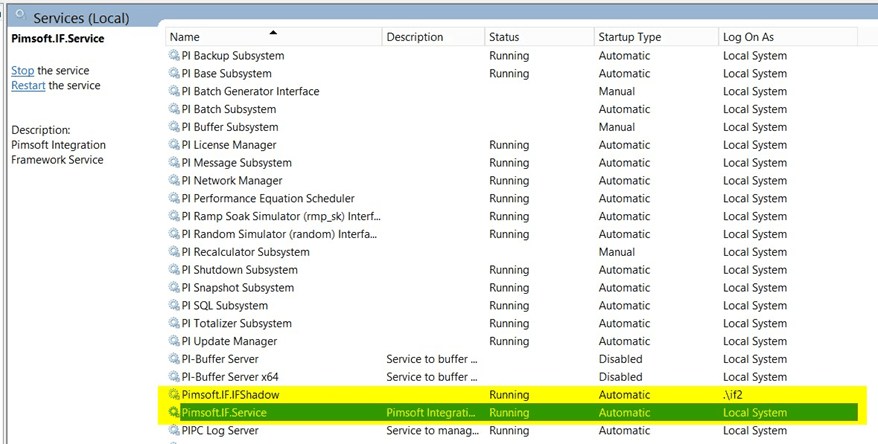This screenshot has width=878, height=444.
Task: Select the Pimsoft.IF.IFShadow service name
Action: coord(230,395)
